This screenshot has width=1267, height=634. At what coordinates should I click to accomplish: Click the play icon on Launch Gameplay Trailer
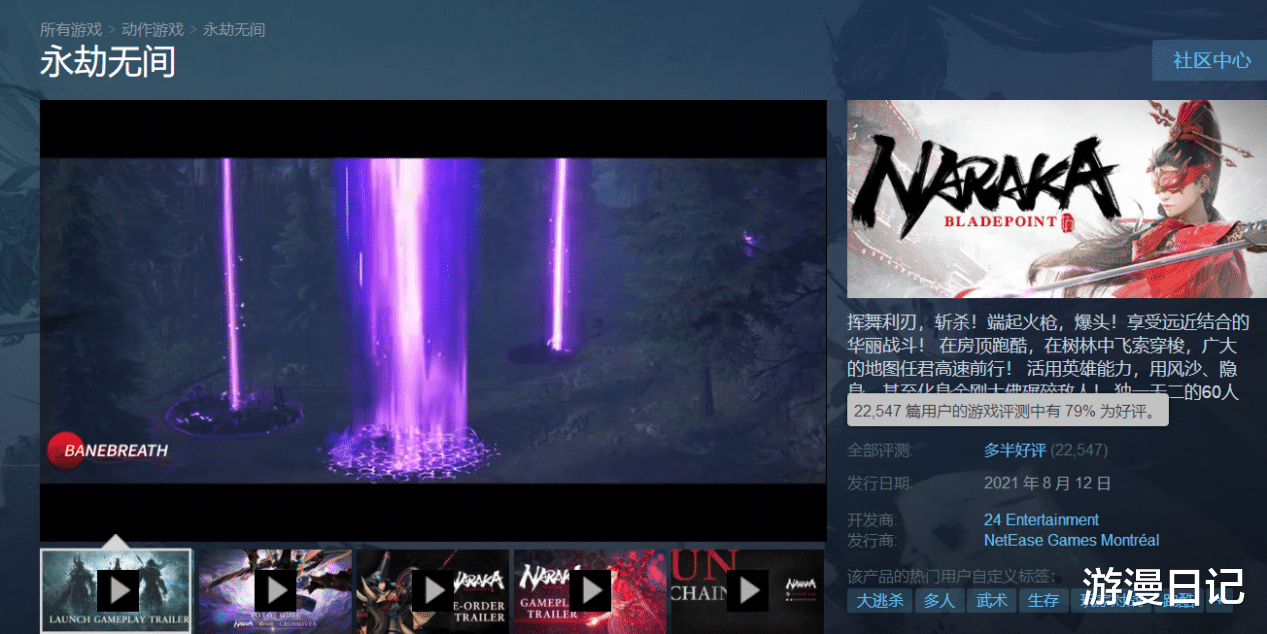118,591
